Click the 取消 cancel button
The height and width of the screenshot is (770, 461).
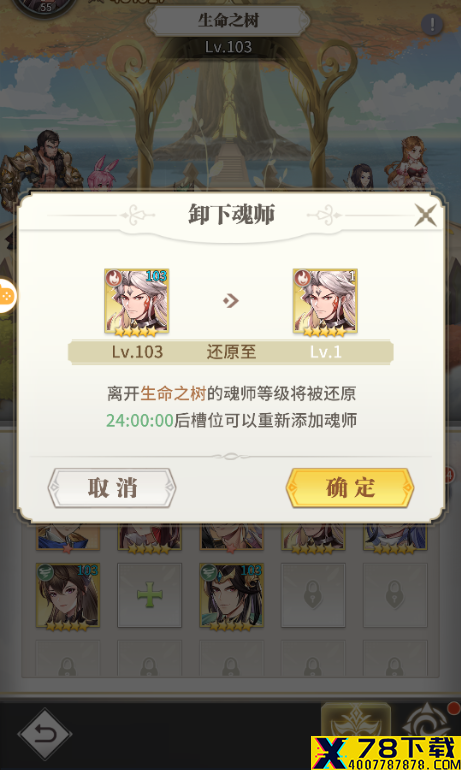pyautogui.click(x=111, y=488)
